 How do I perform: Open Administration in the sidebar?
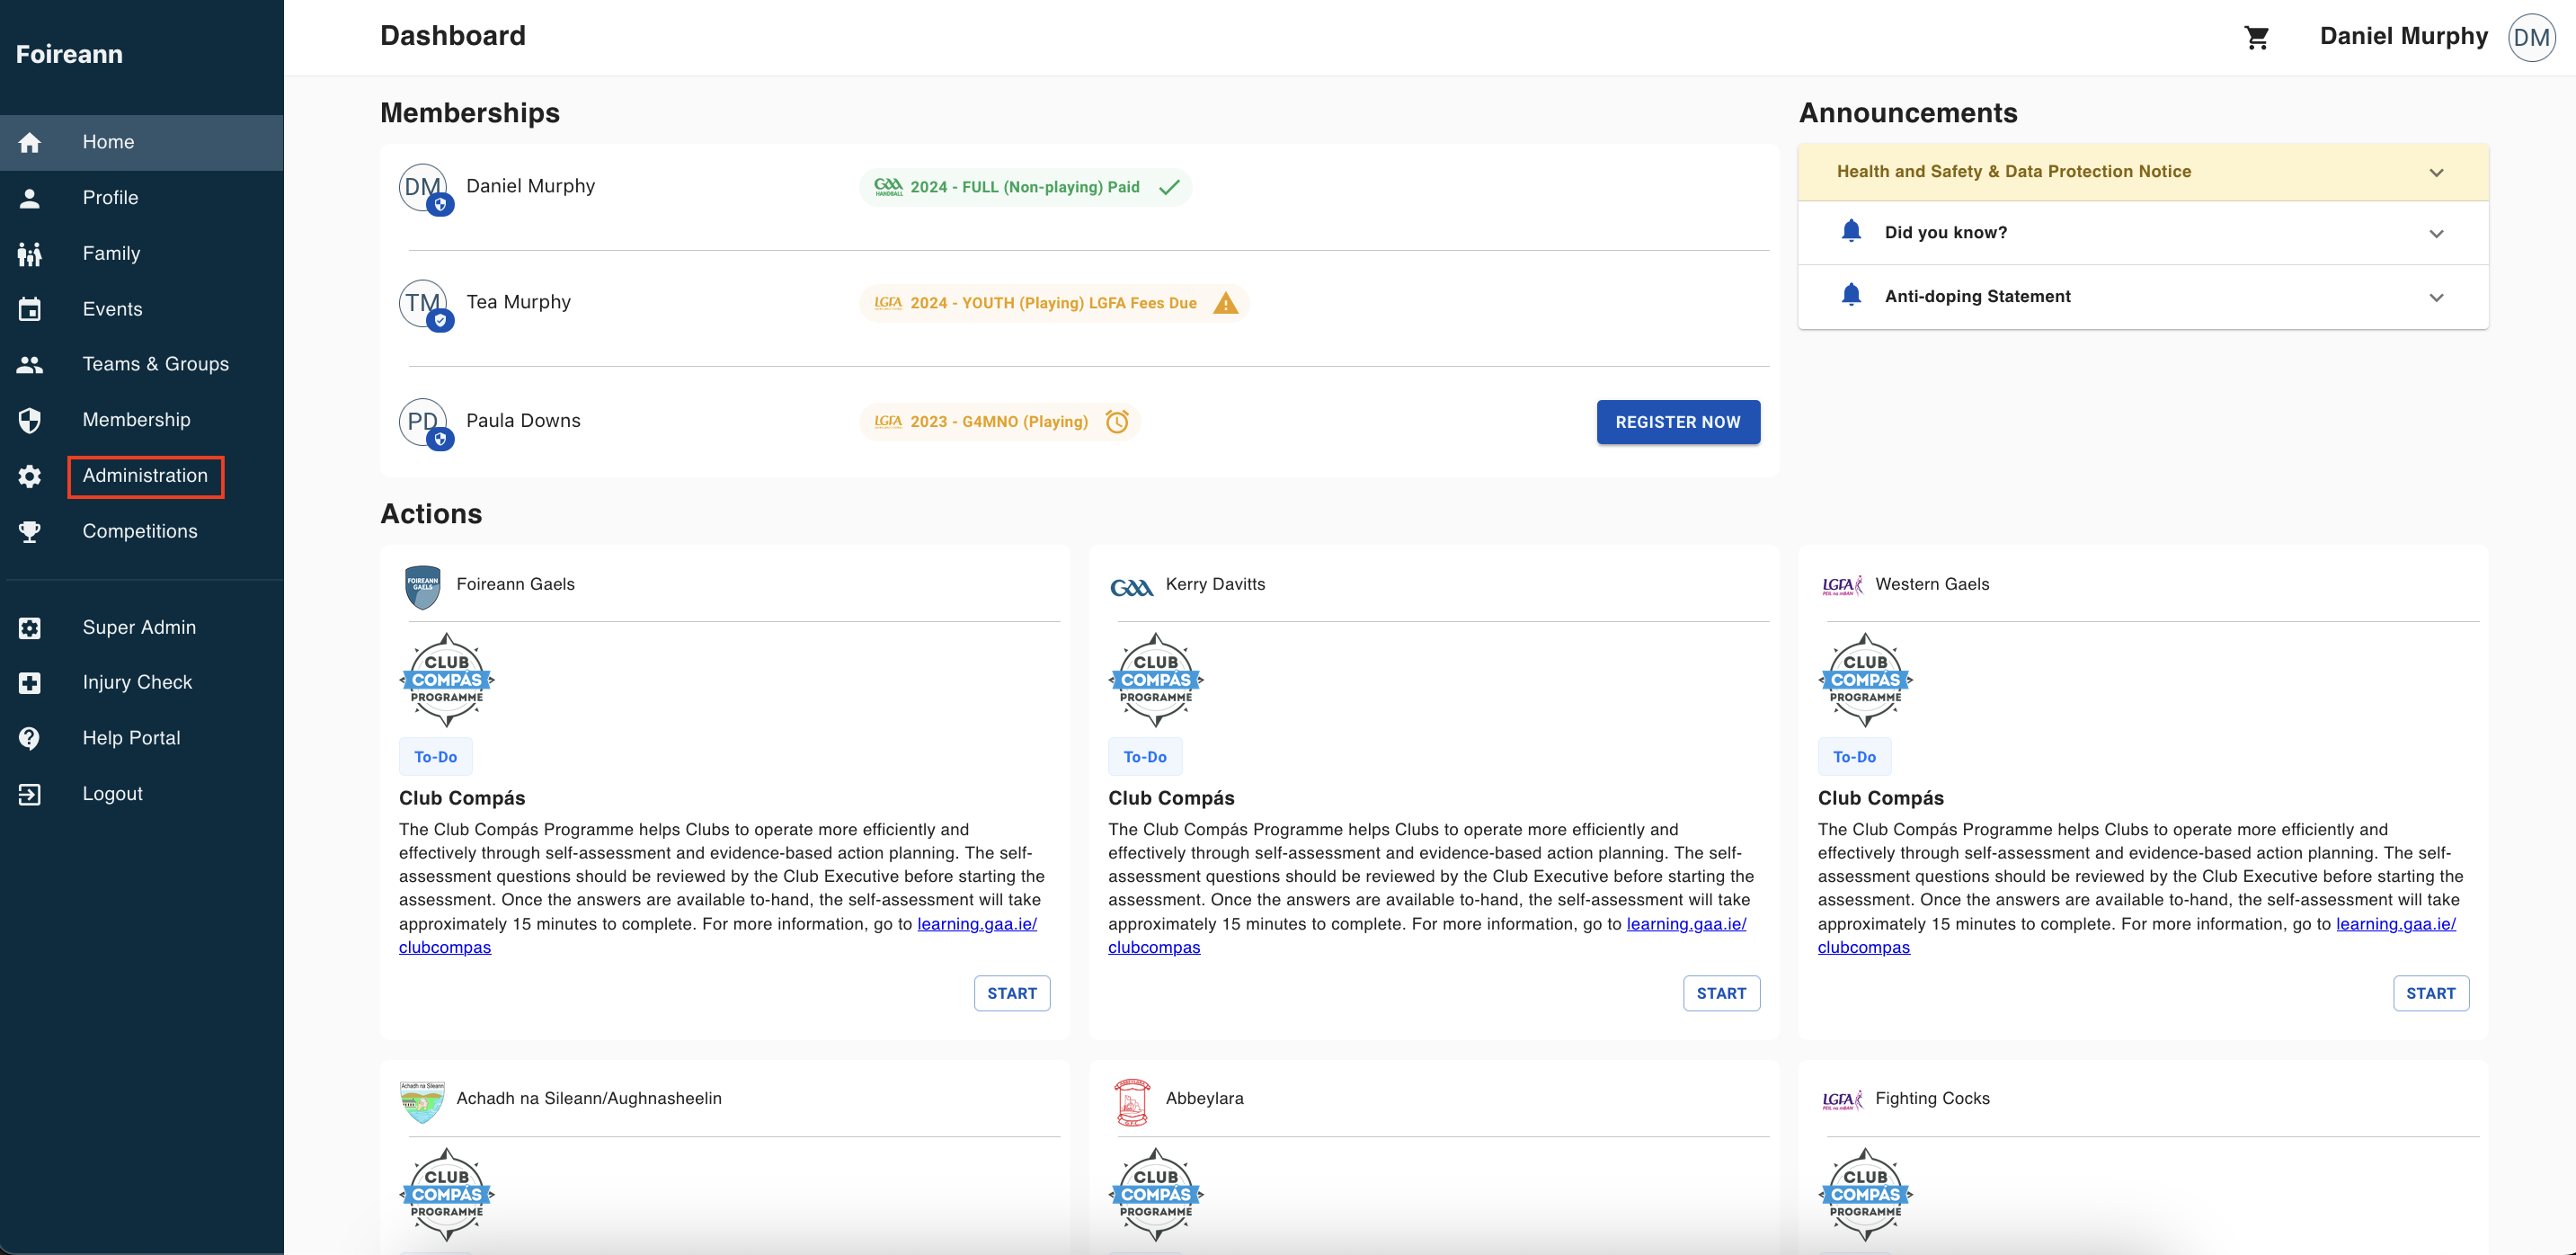(145, 476)
